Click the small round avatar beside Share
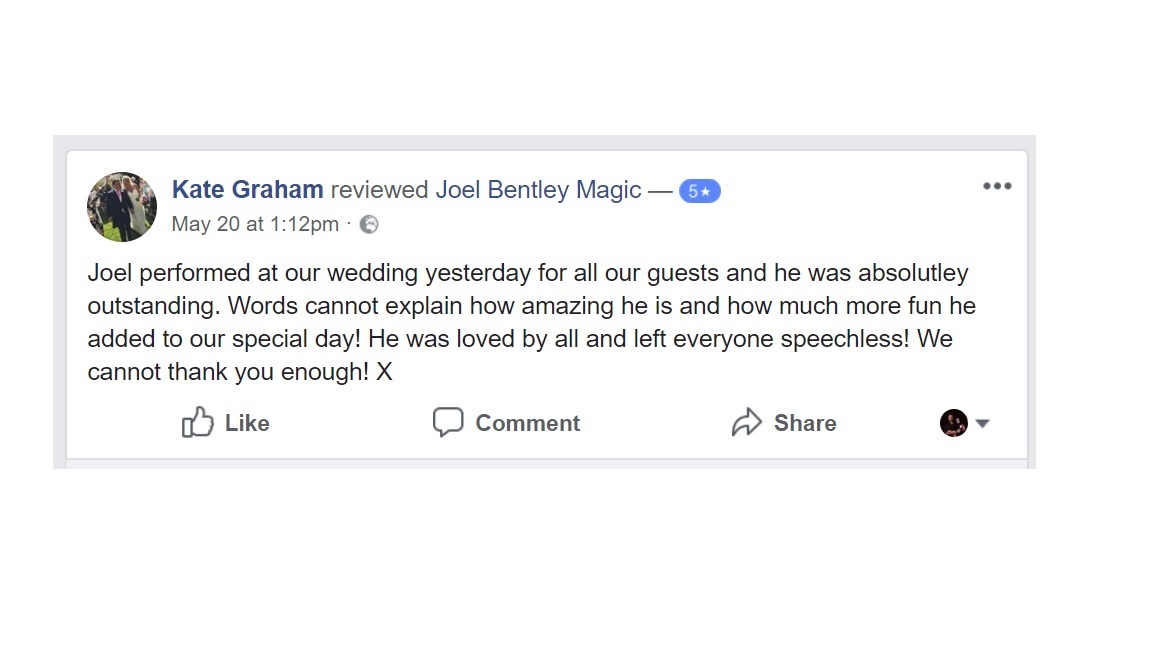This screenshot has width=1152, height=648. click(953, 423)
